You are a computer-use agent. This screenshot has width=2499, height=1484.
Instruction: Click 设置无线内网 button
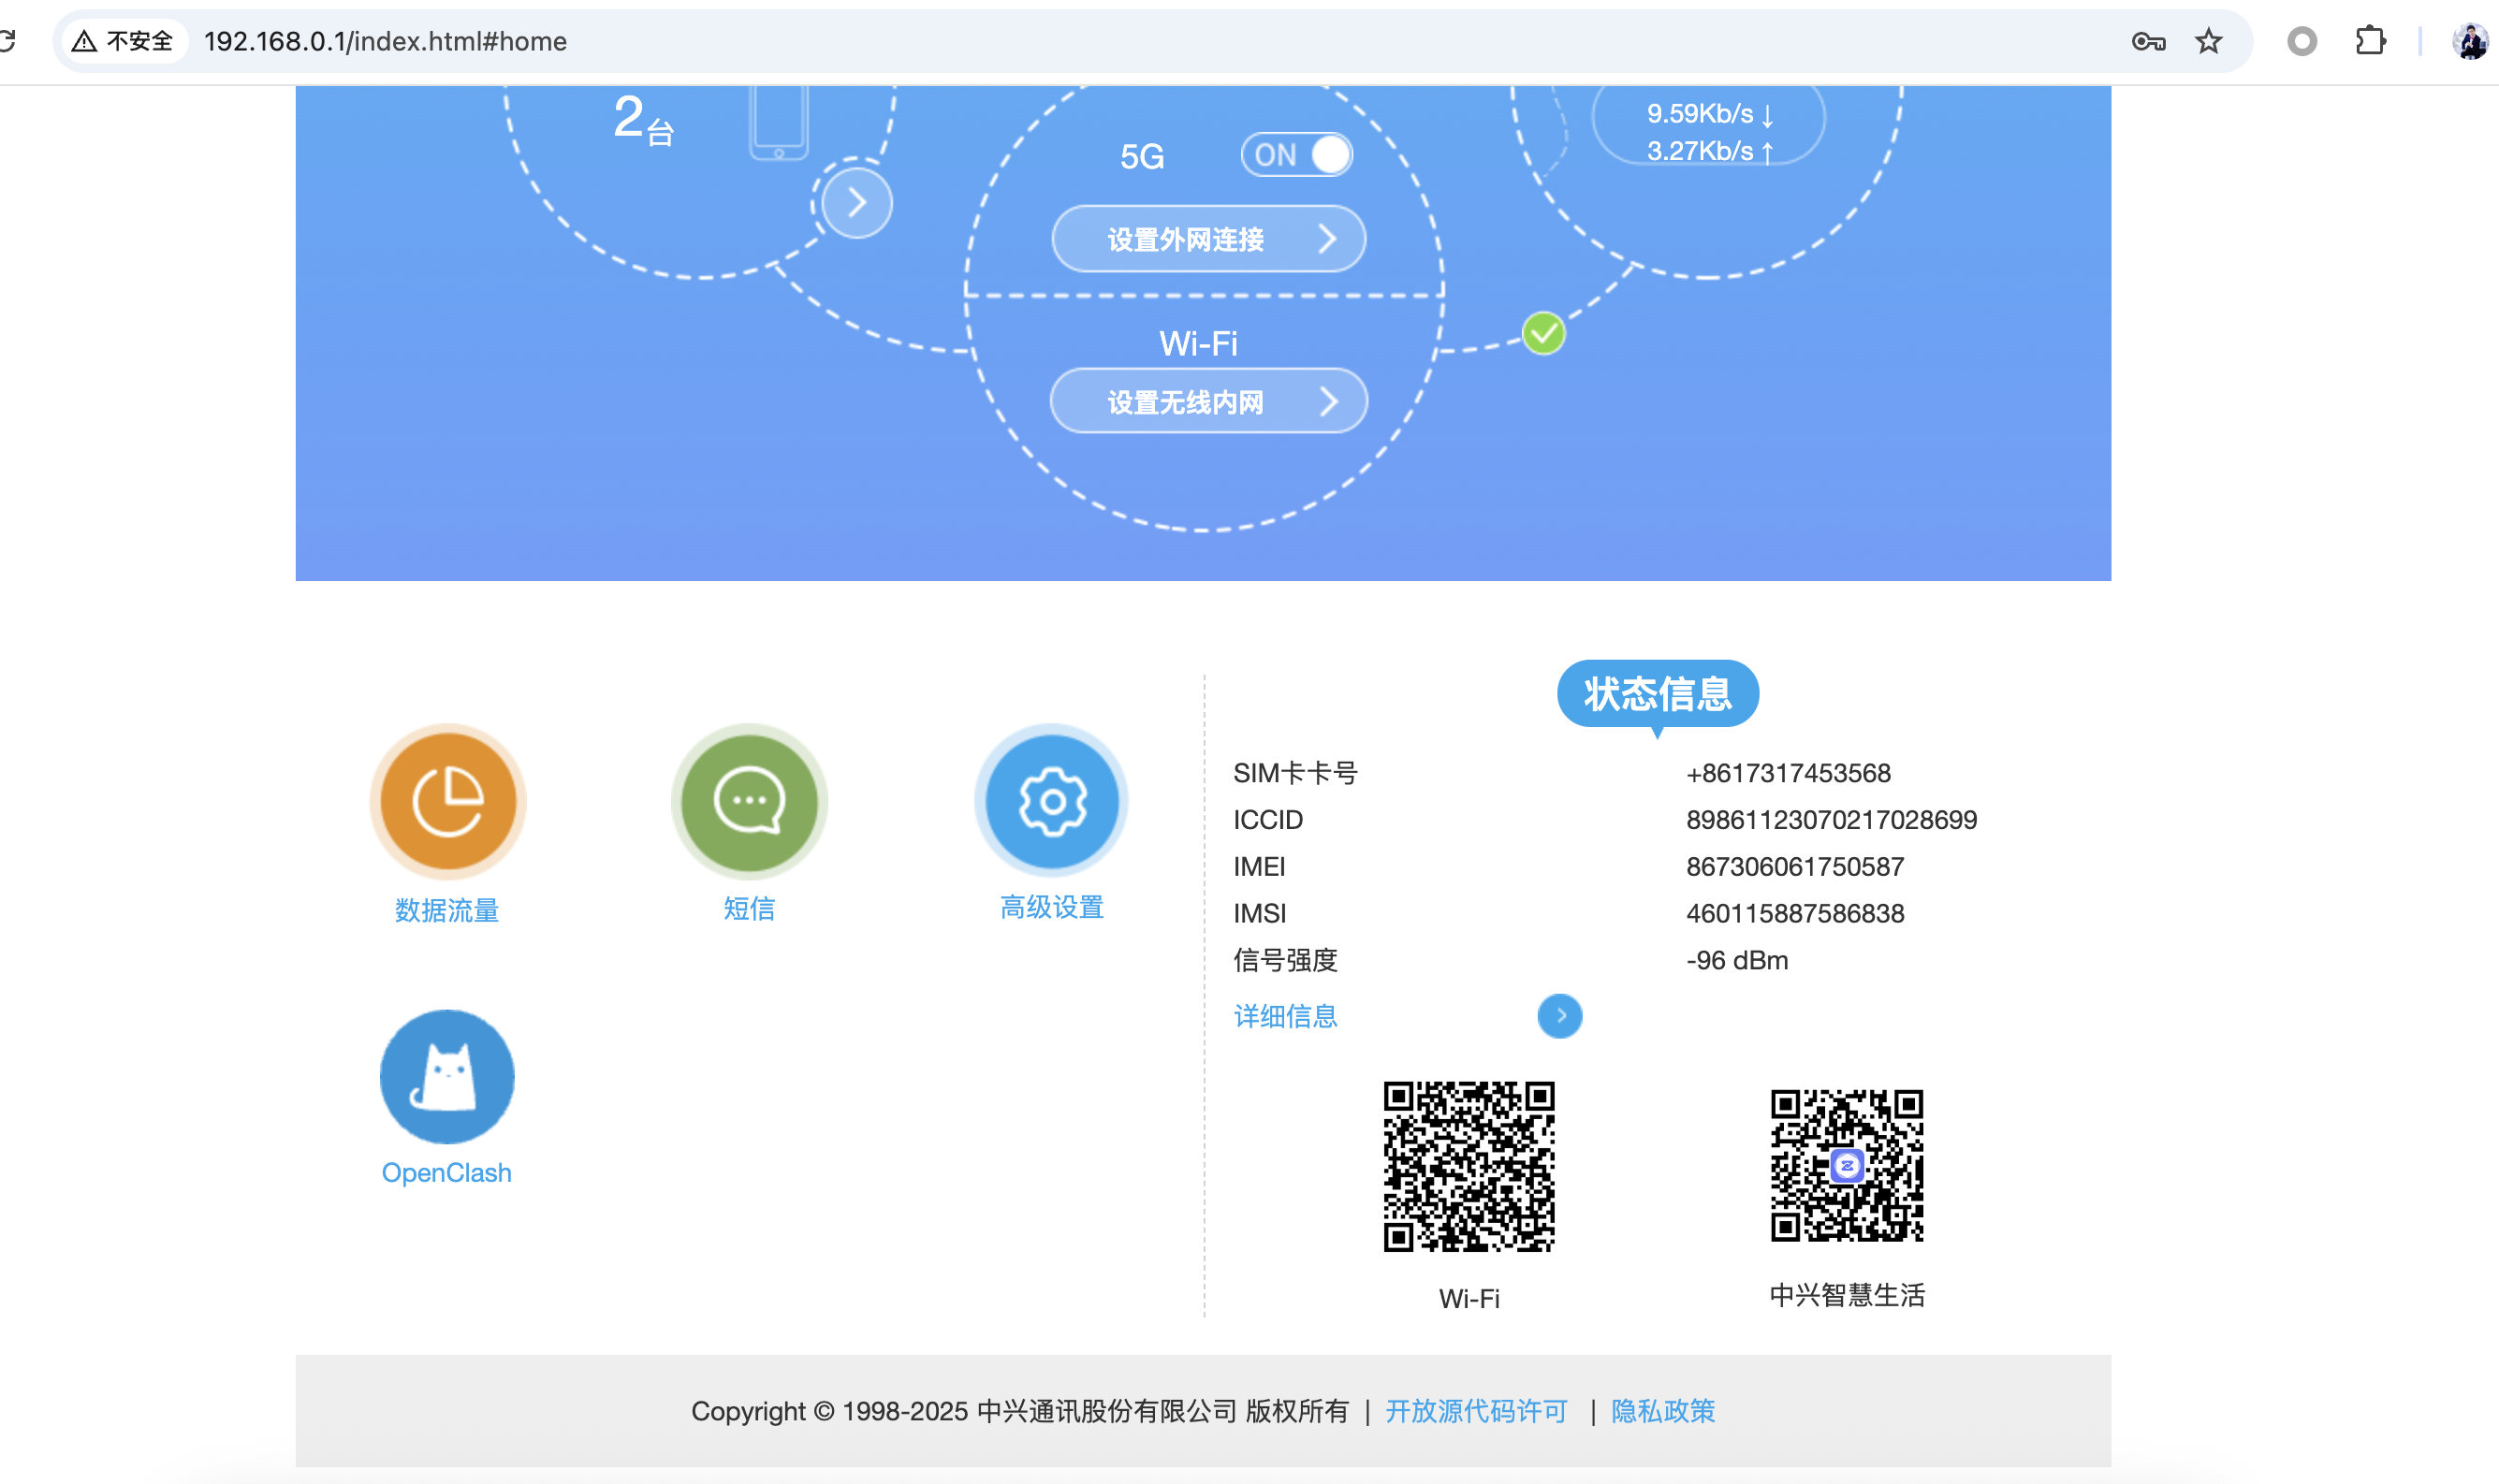1208,402
